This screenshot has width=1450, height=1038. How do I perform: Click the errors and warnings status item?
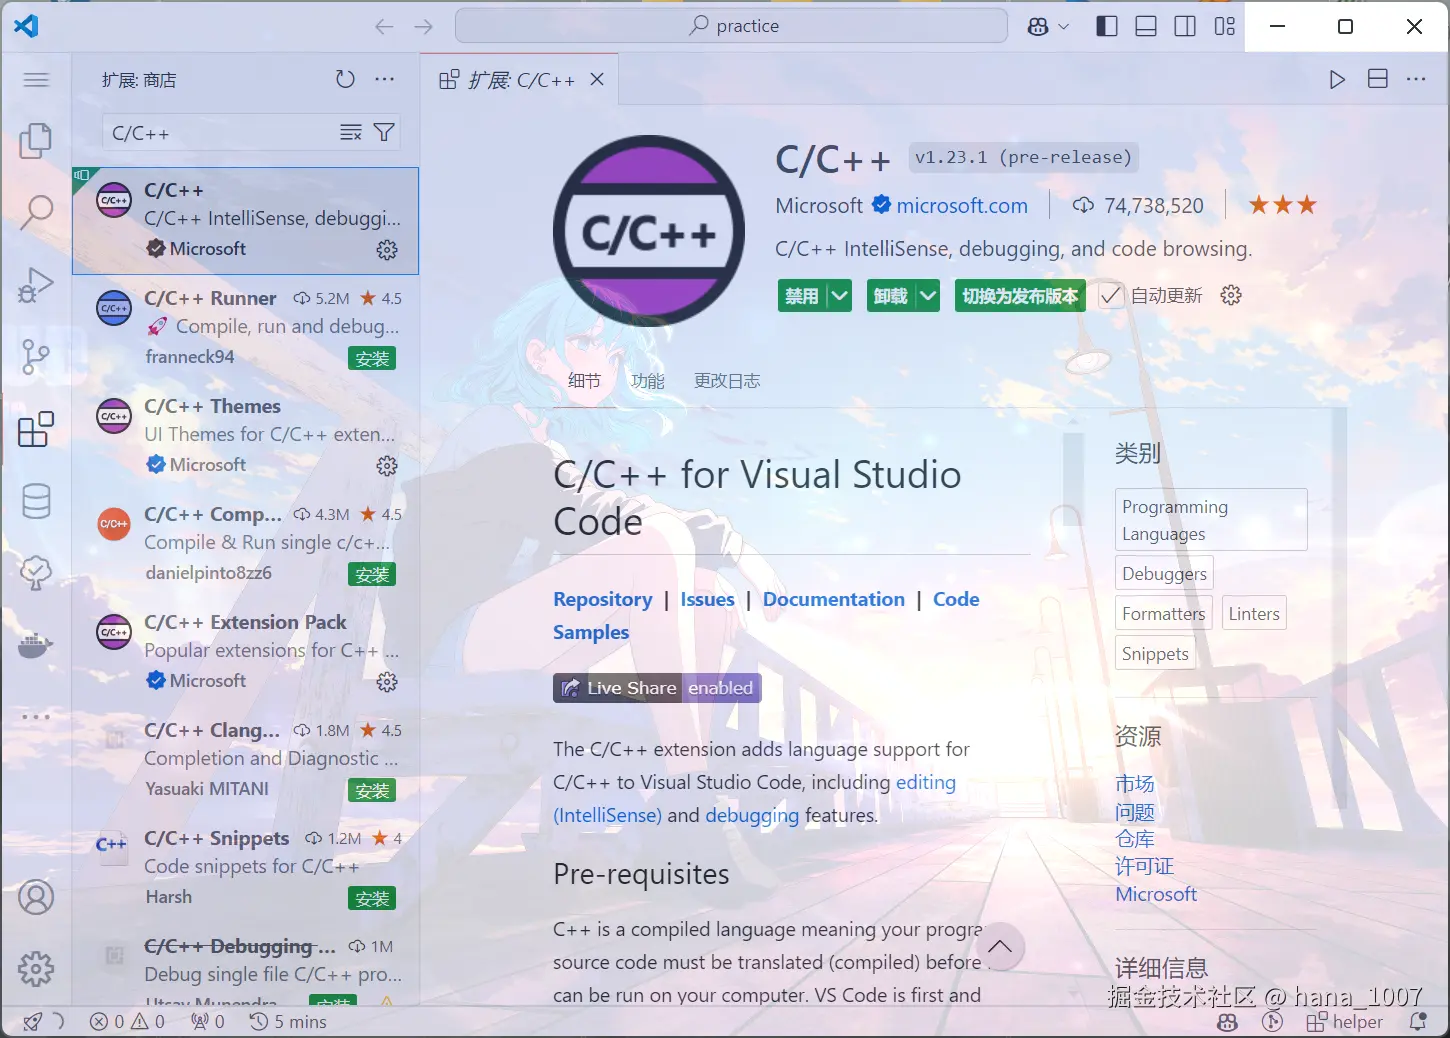pos(127,1021)
